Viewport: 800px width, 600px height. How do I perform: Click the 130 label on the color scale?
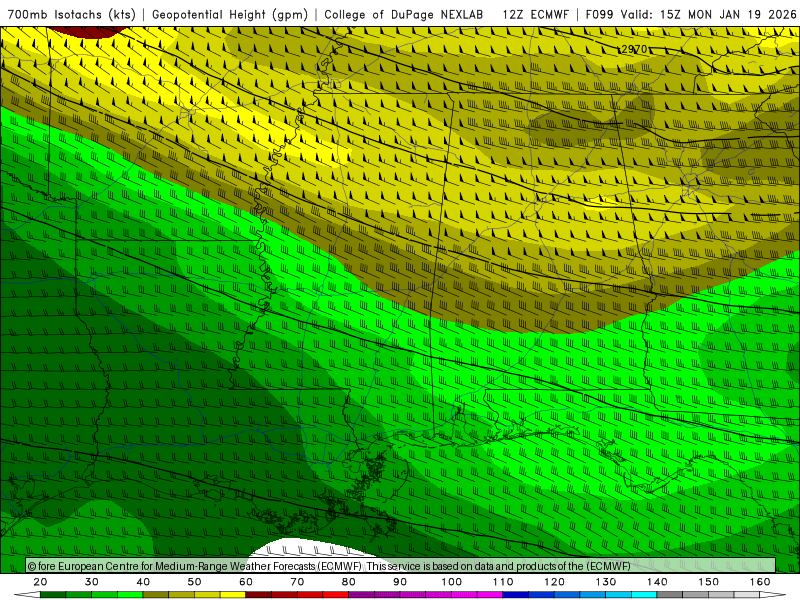pos(606,582)
